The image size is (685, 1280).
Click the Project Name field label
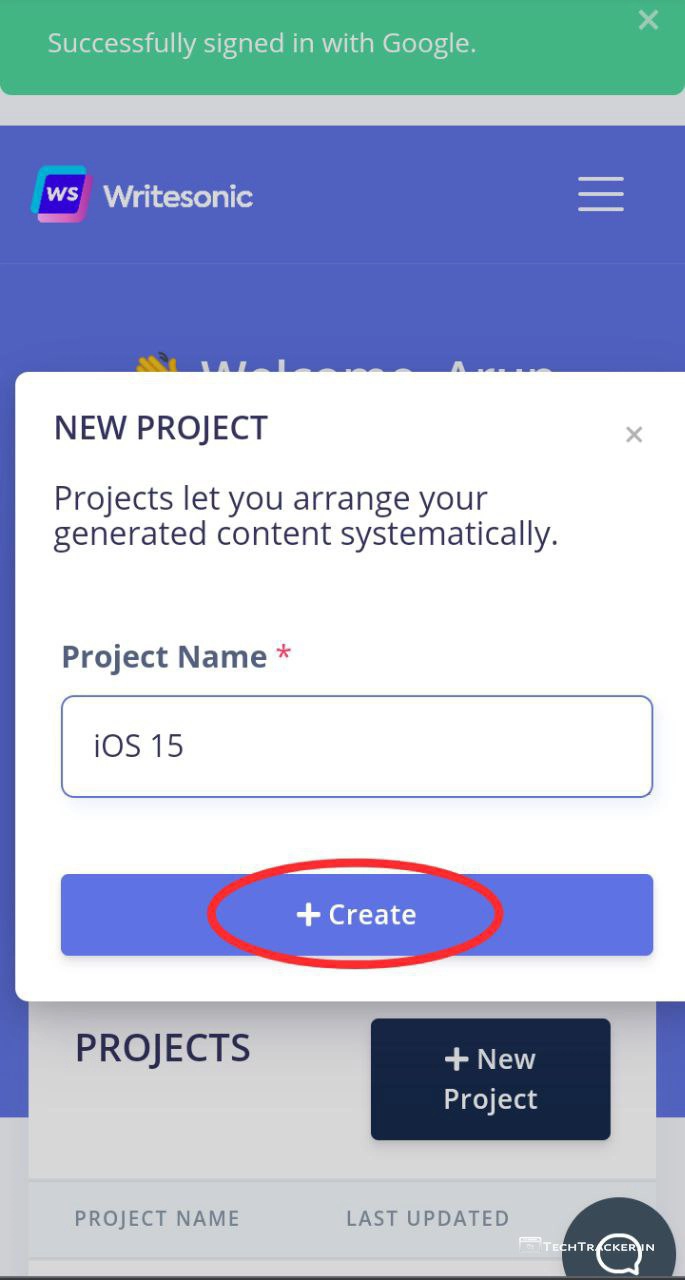click(164, 657)
